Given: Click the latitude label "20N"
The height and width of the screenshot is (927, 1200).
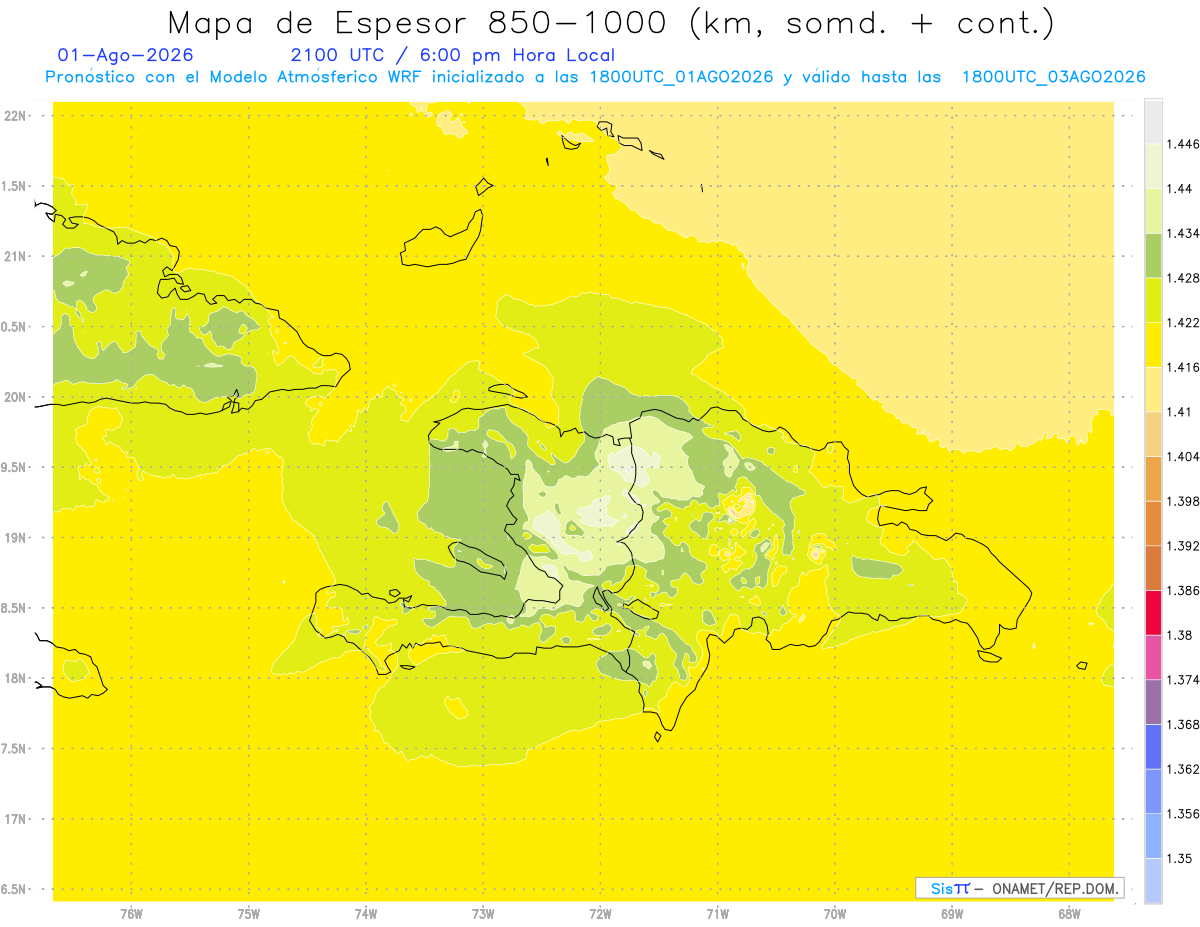Looking at the screenshot, I should tap(16, 397).
